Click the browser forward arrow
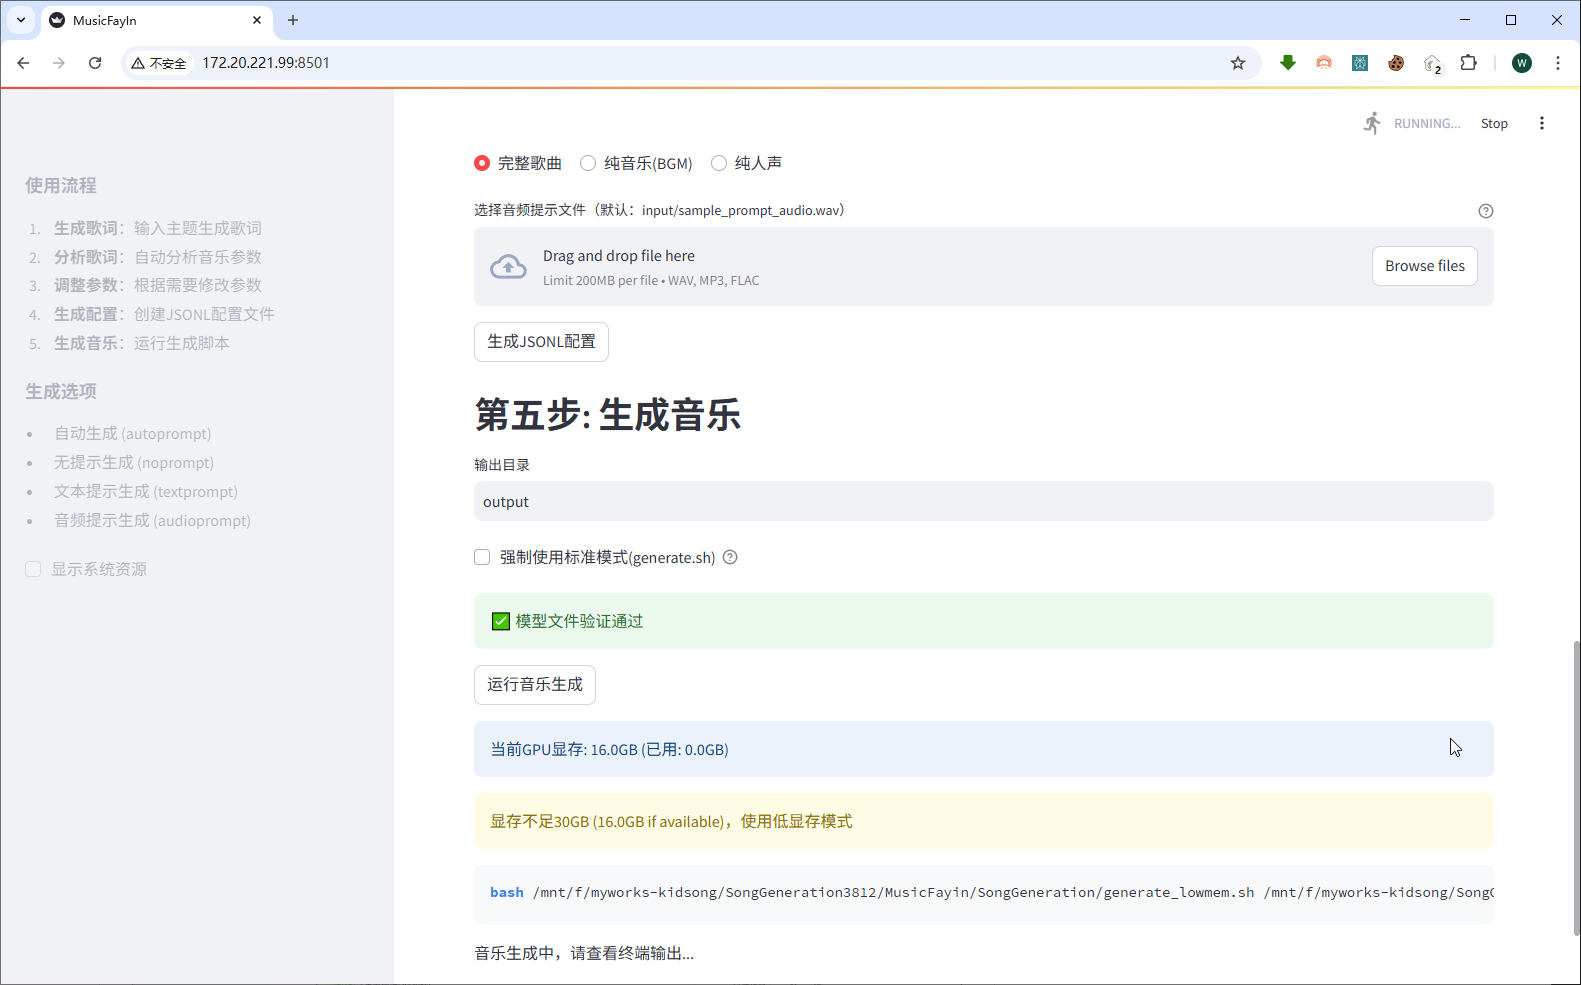1581x985 pixels. point(59,63)
